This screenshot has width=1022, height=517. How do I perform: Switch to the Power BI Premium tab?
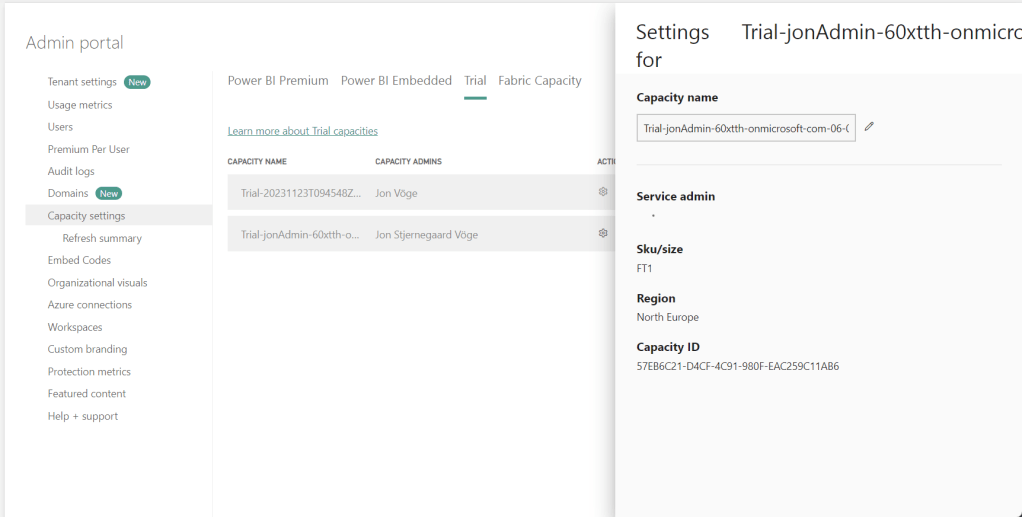coord(278,81)
